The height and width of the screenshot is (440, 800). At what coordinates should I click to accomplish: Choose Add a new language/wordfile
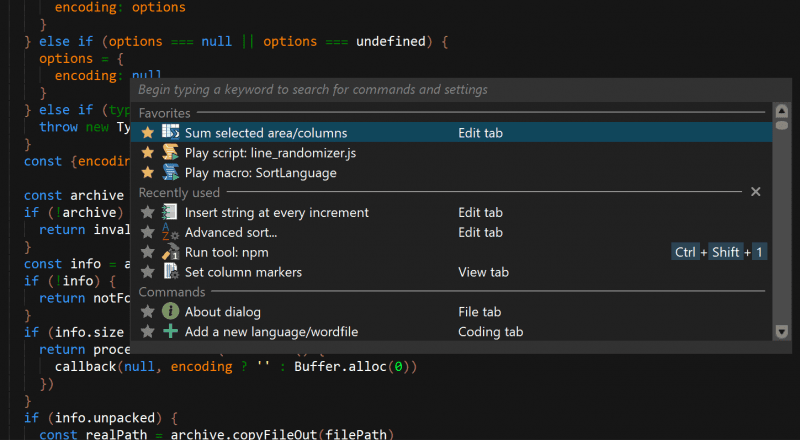[x=452, y=331]
